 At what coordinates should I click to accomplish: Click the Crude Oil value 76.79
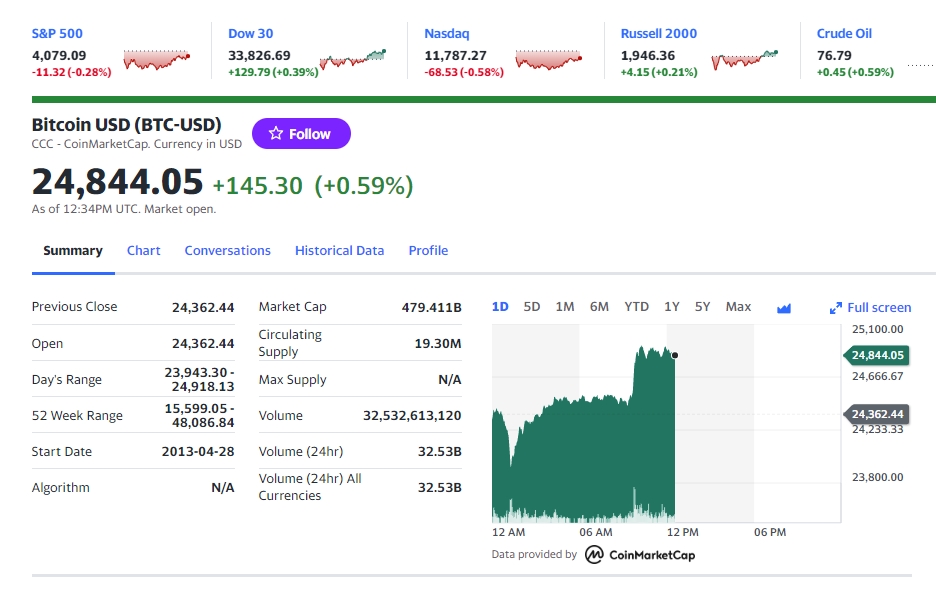(834, 55)
